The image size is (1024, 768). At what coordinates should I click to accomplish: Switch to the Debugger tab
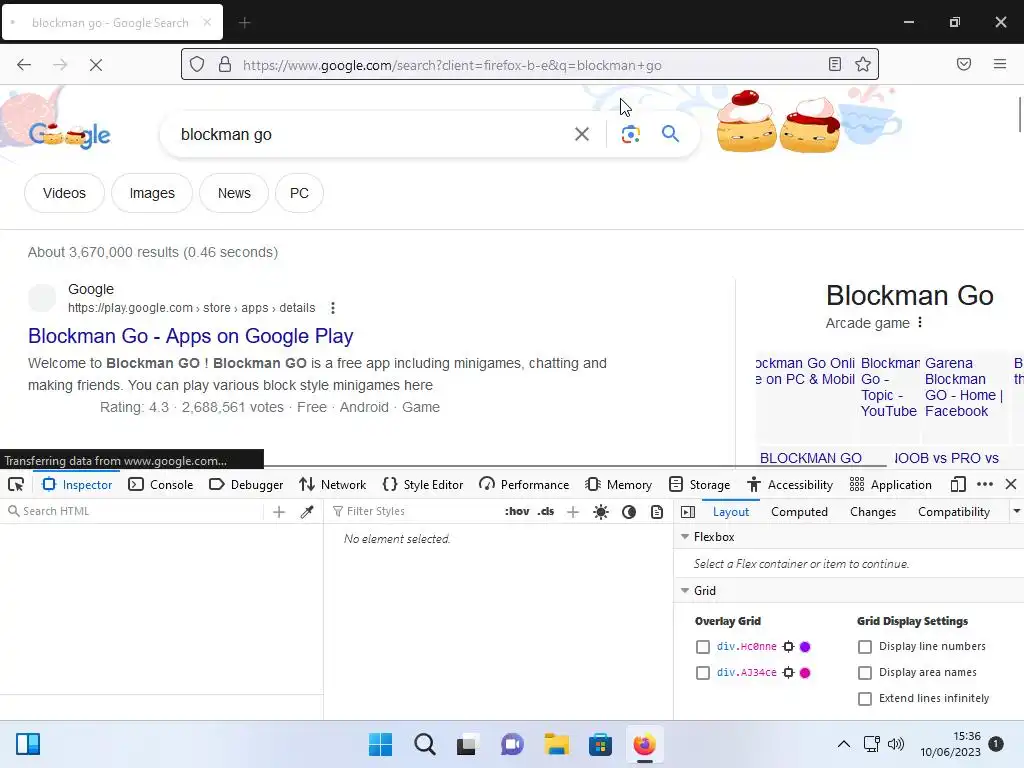(x=246, y=485)
